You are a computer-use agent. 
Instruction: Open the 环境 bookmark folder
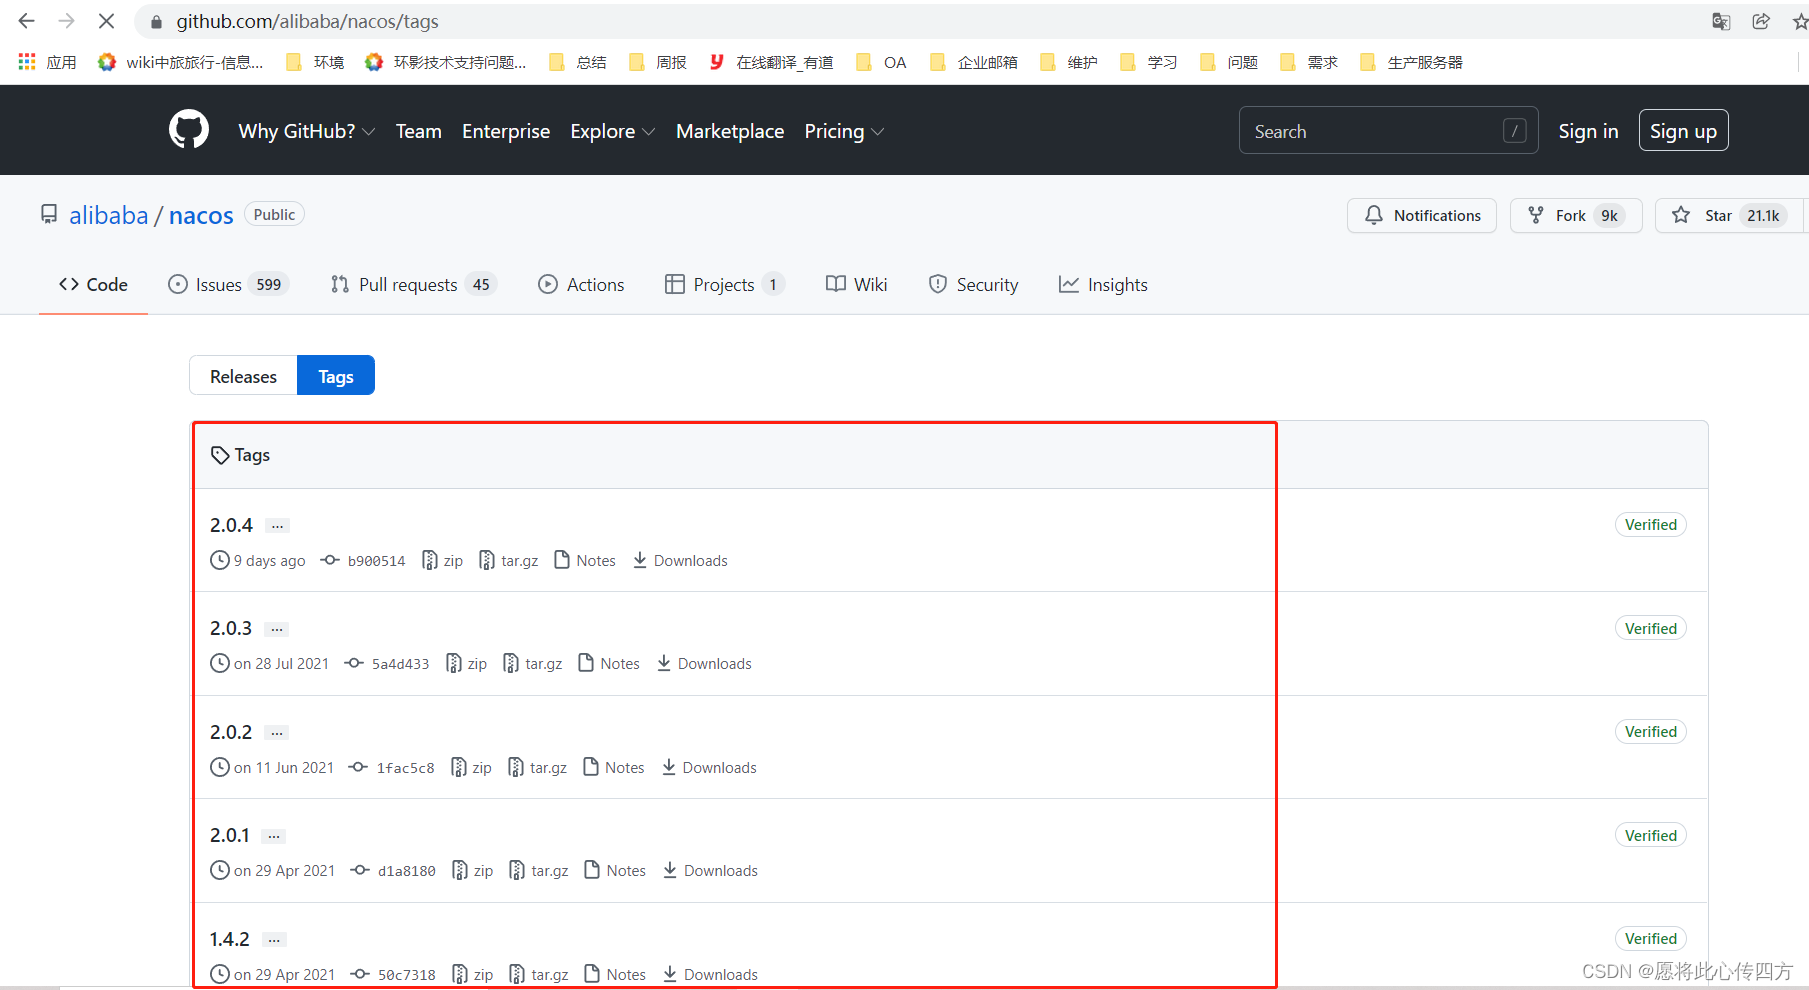click(315, 62)
